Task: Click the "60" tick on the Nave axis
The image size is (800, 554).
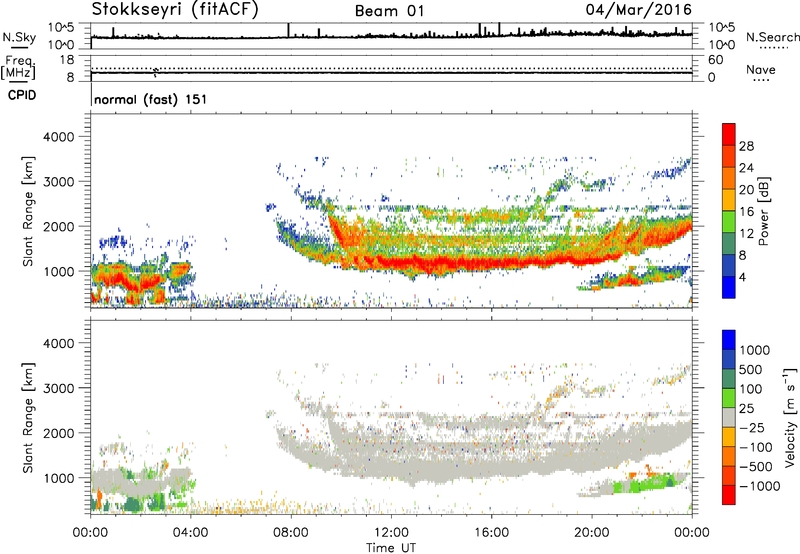Action: (716, 60)
